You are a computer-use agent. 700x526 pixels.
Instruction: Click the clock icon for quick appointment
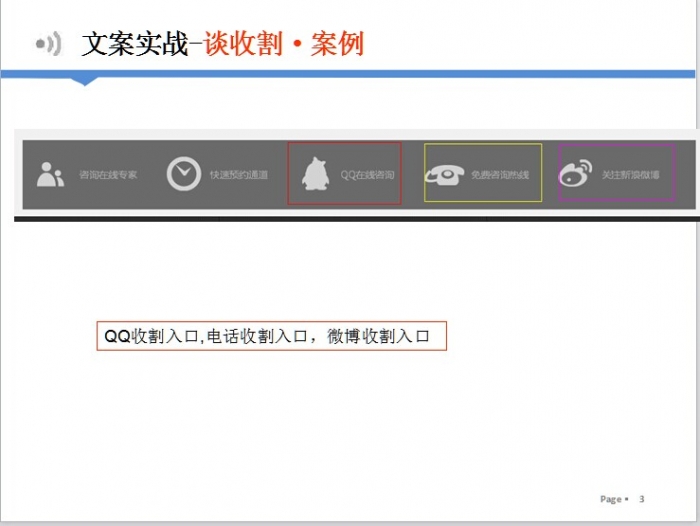point(183,174)
